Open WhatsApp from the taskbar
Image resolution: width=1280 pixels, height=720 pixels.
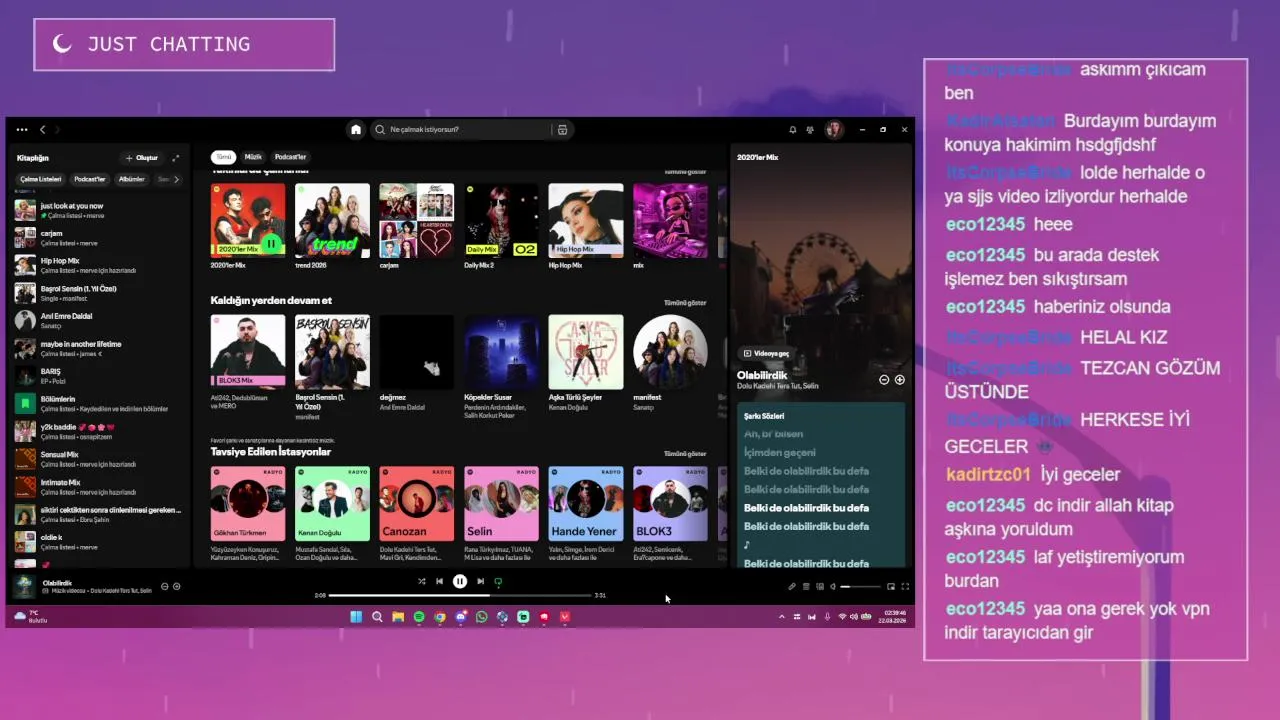pyautogui.click(x=481, y=617)
